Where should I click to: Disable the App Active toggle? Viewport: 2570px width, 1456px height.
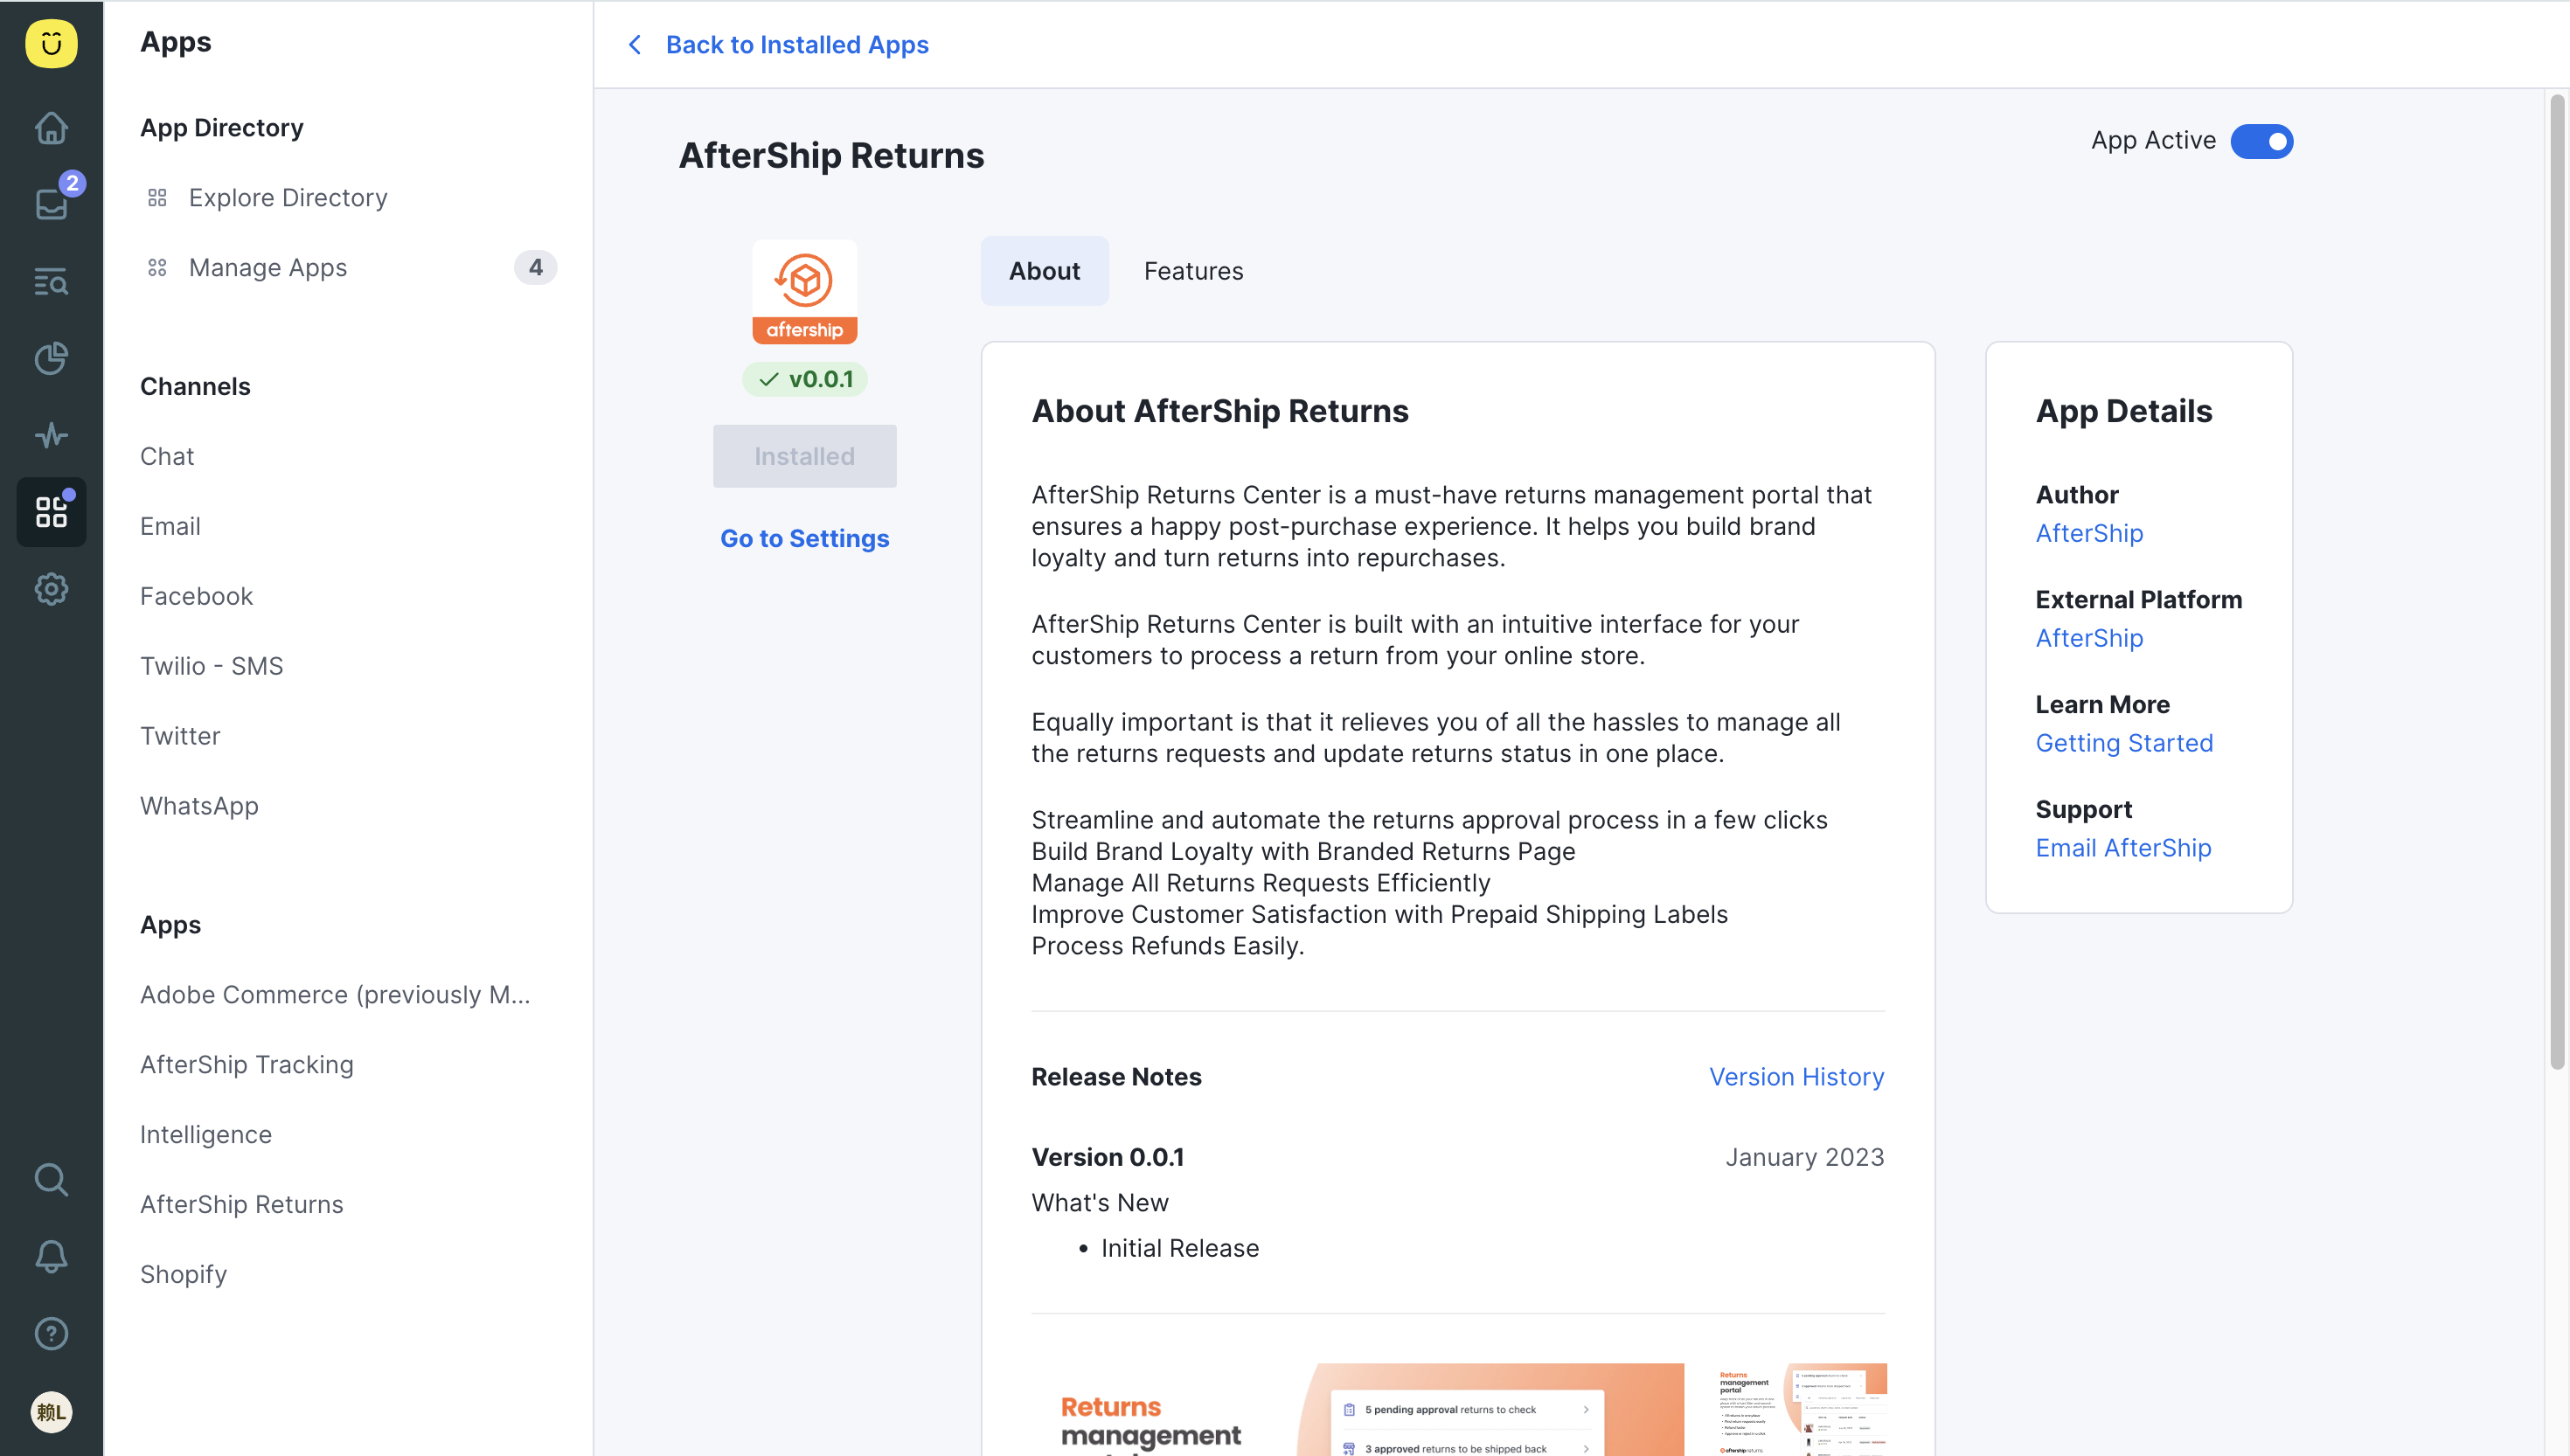pyautogui.click(x=2261, y=141)
